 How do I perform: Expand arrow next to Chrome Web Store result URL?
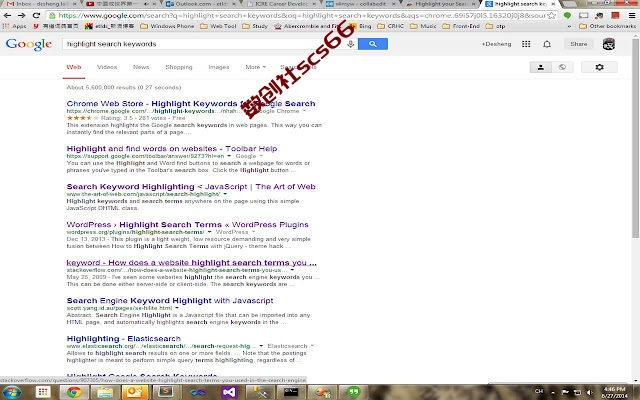(x=304, y=111)
